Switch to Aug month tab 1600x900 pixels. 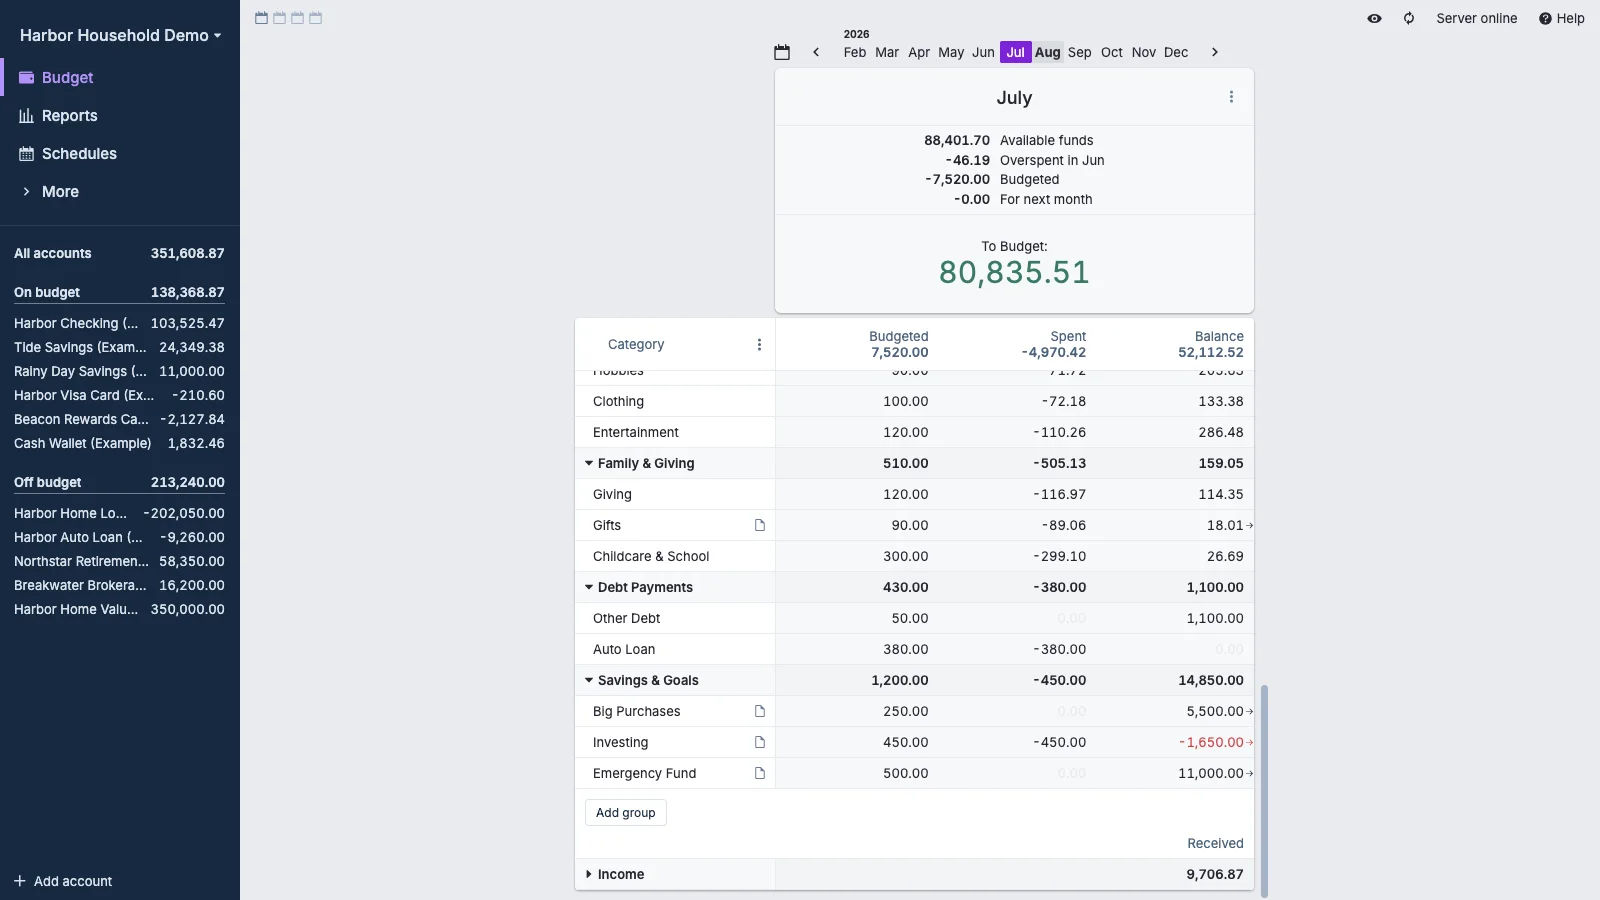click(1047, 52)
